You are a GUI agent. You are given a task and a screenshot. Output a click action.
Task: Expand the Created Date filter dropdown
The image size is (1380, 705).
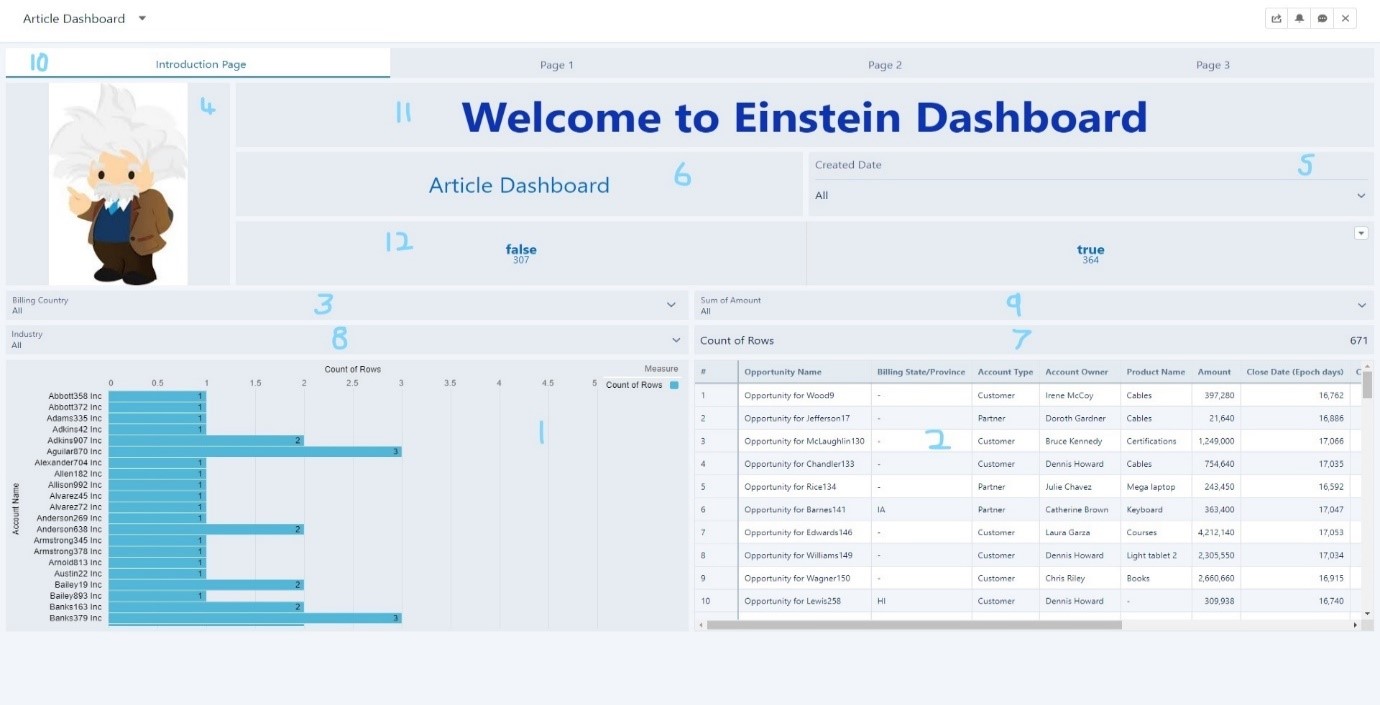[x=1361, y=196]
